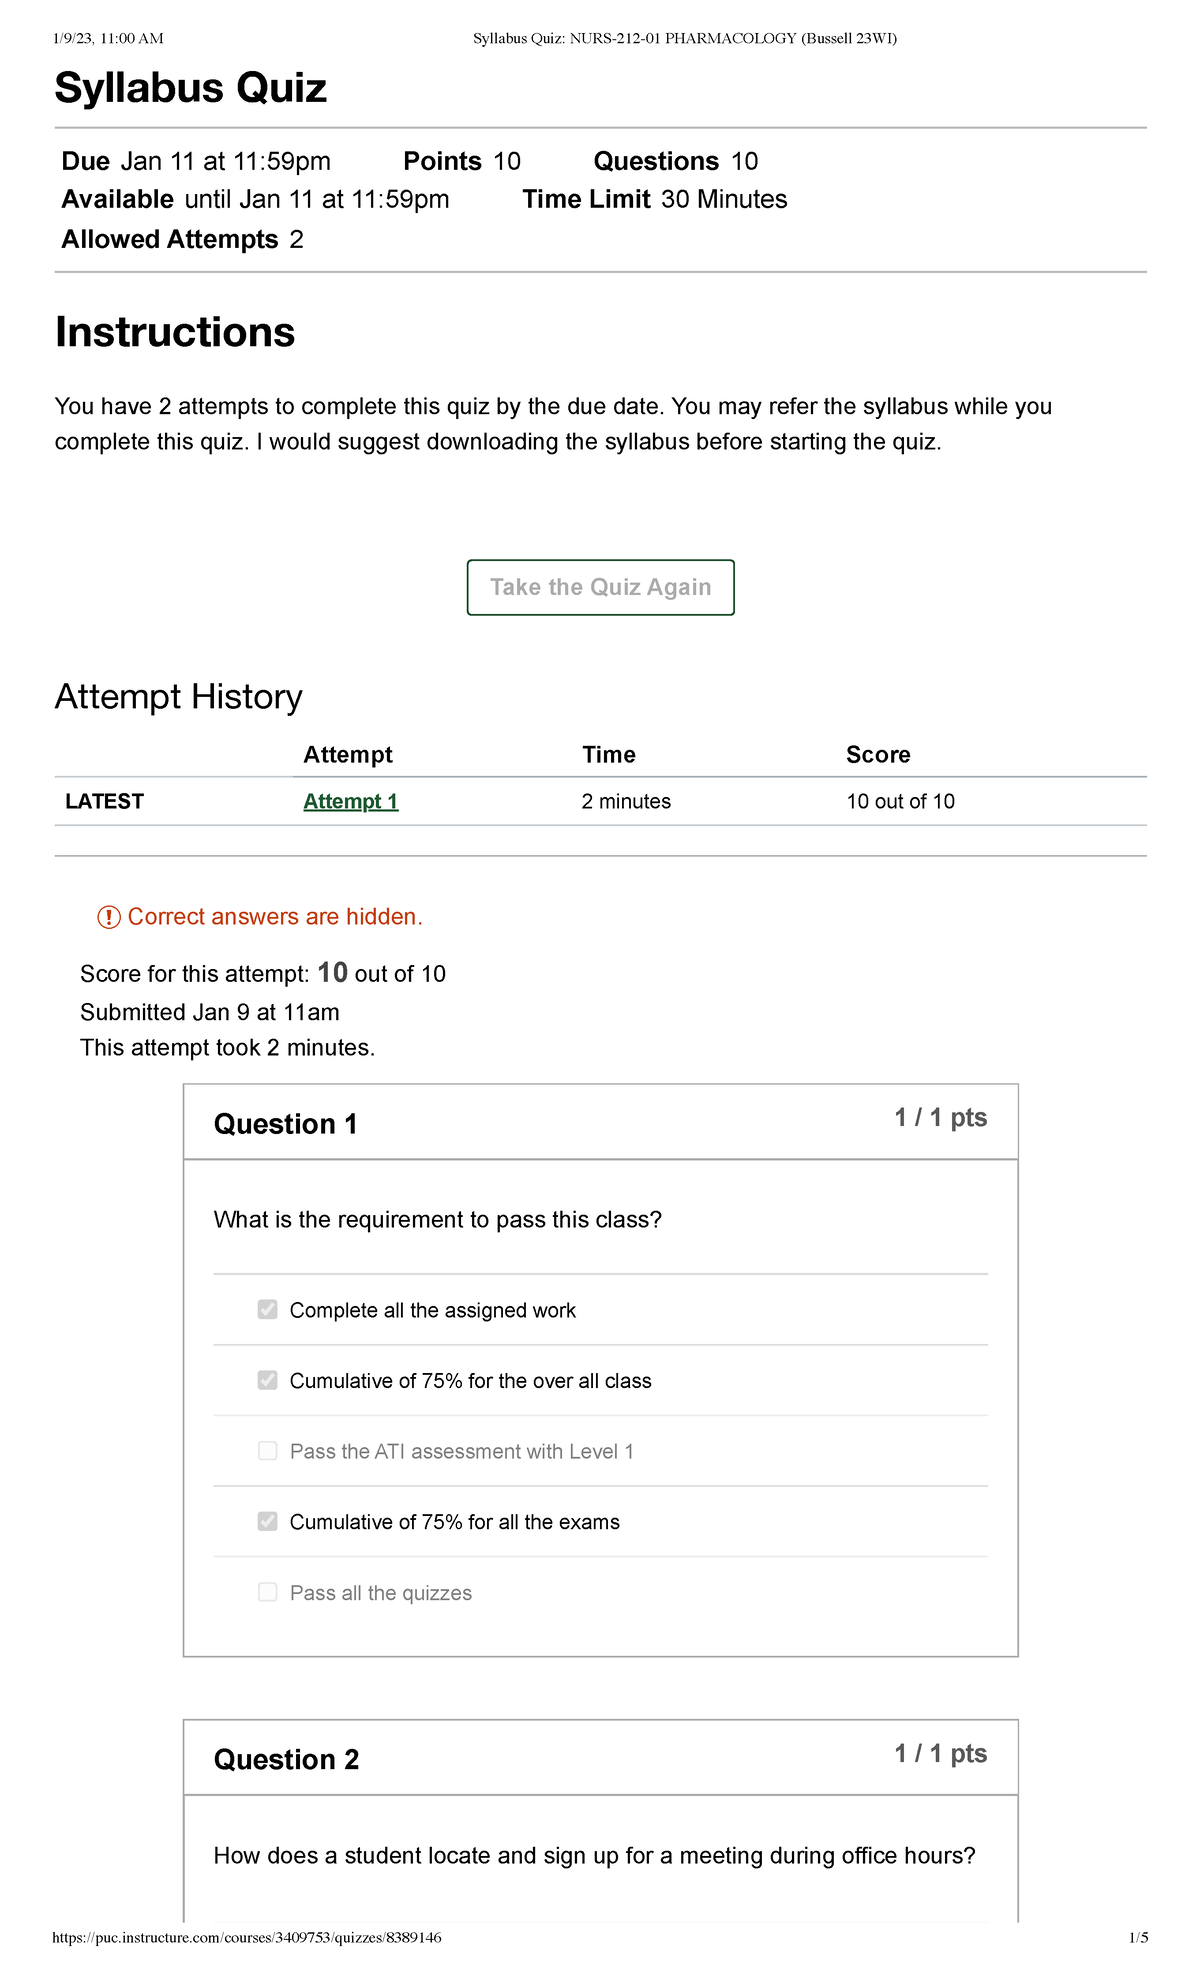This screenshot has height=1976, width=1200.
Task: Click the Attempt History section heading
Action: click(178, 695)
